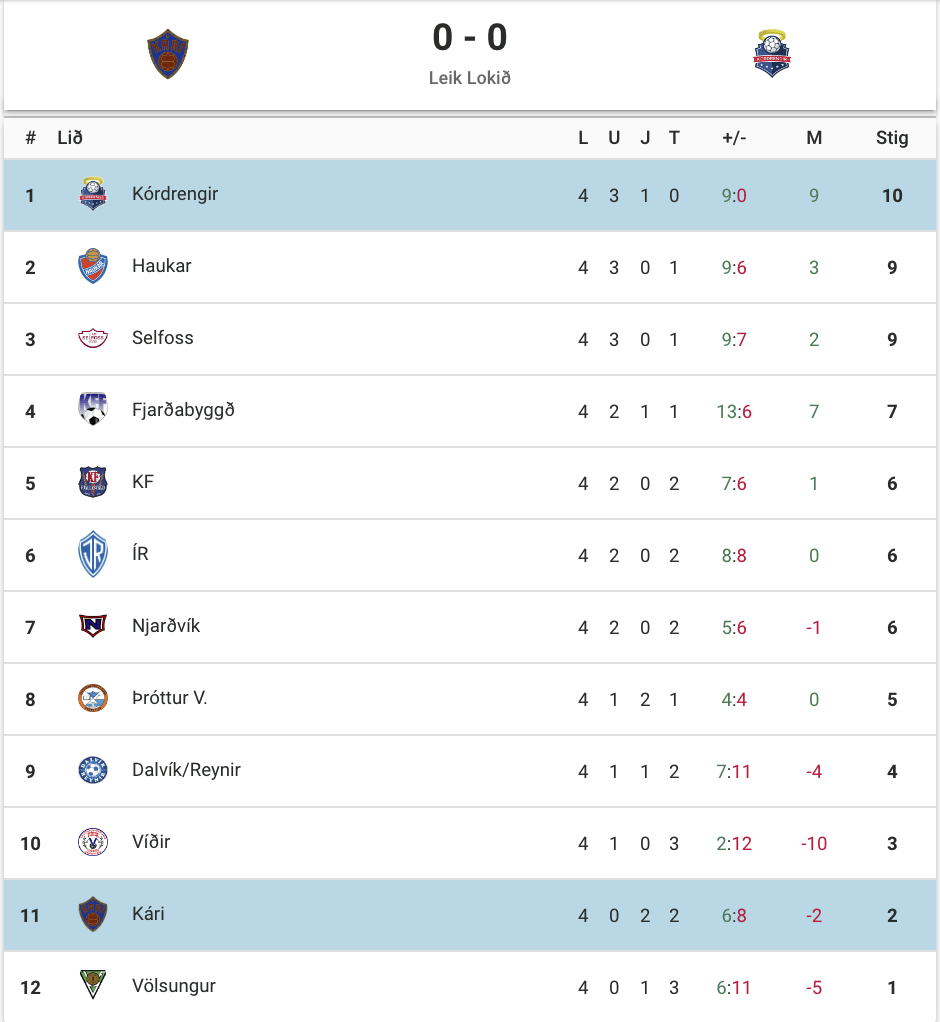
Task: Click the Völsungur team name
Action: point(173,986)
